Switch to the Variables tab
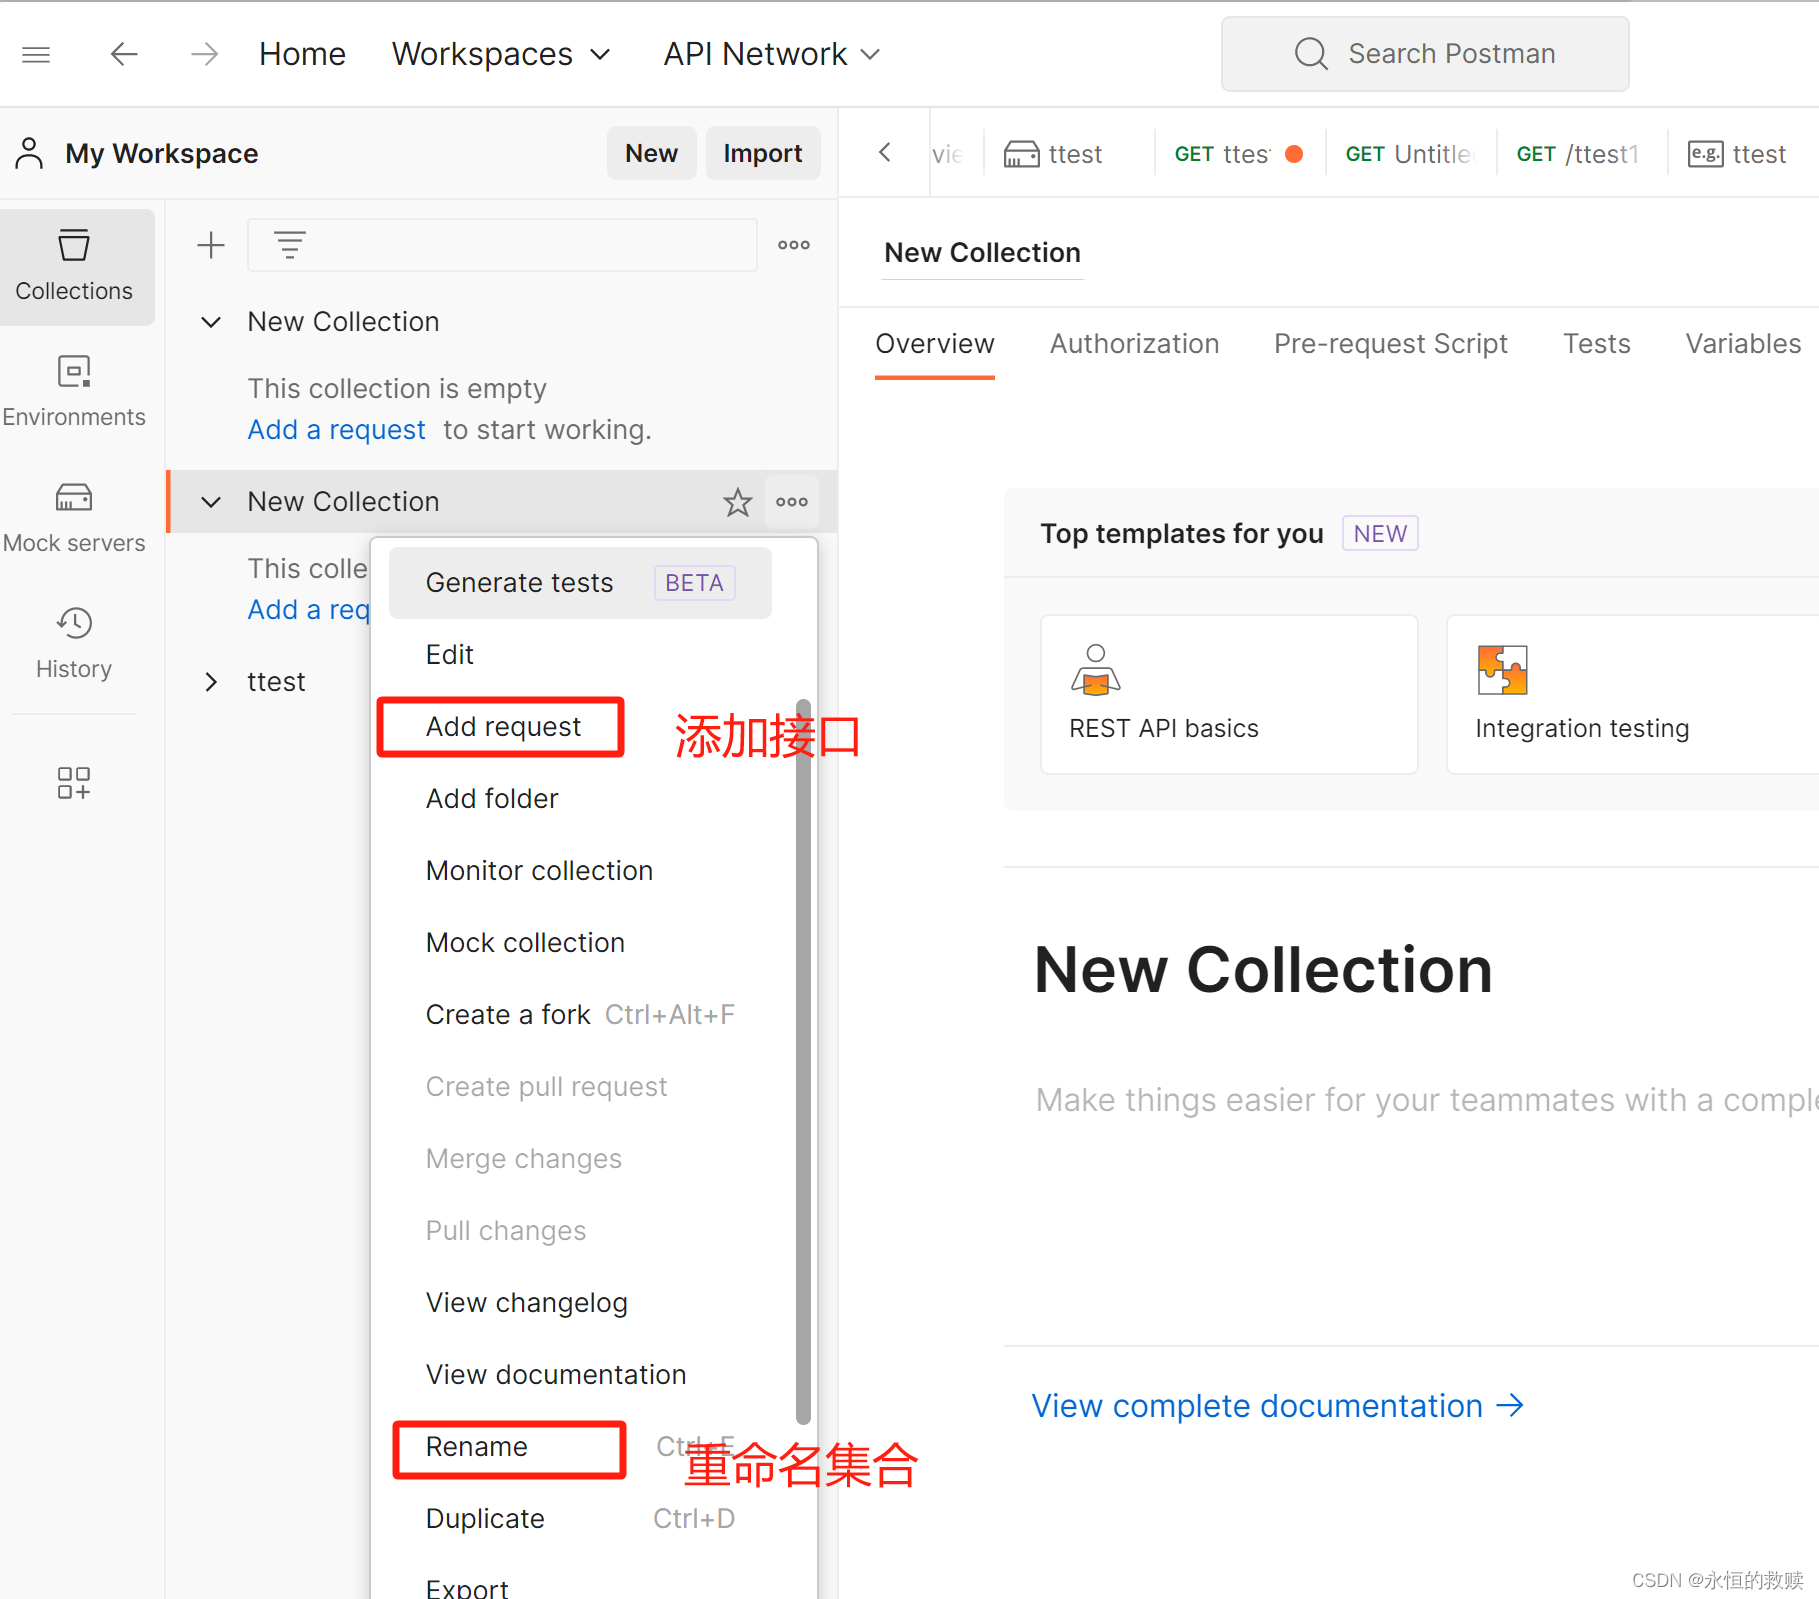The image size is (1819, 1599). click(1743, 344)
